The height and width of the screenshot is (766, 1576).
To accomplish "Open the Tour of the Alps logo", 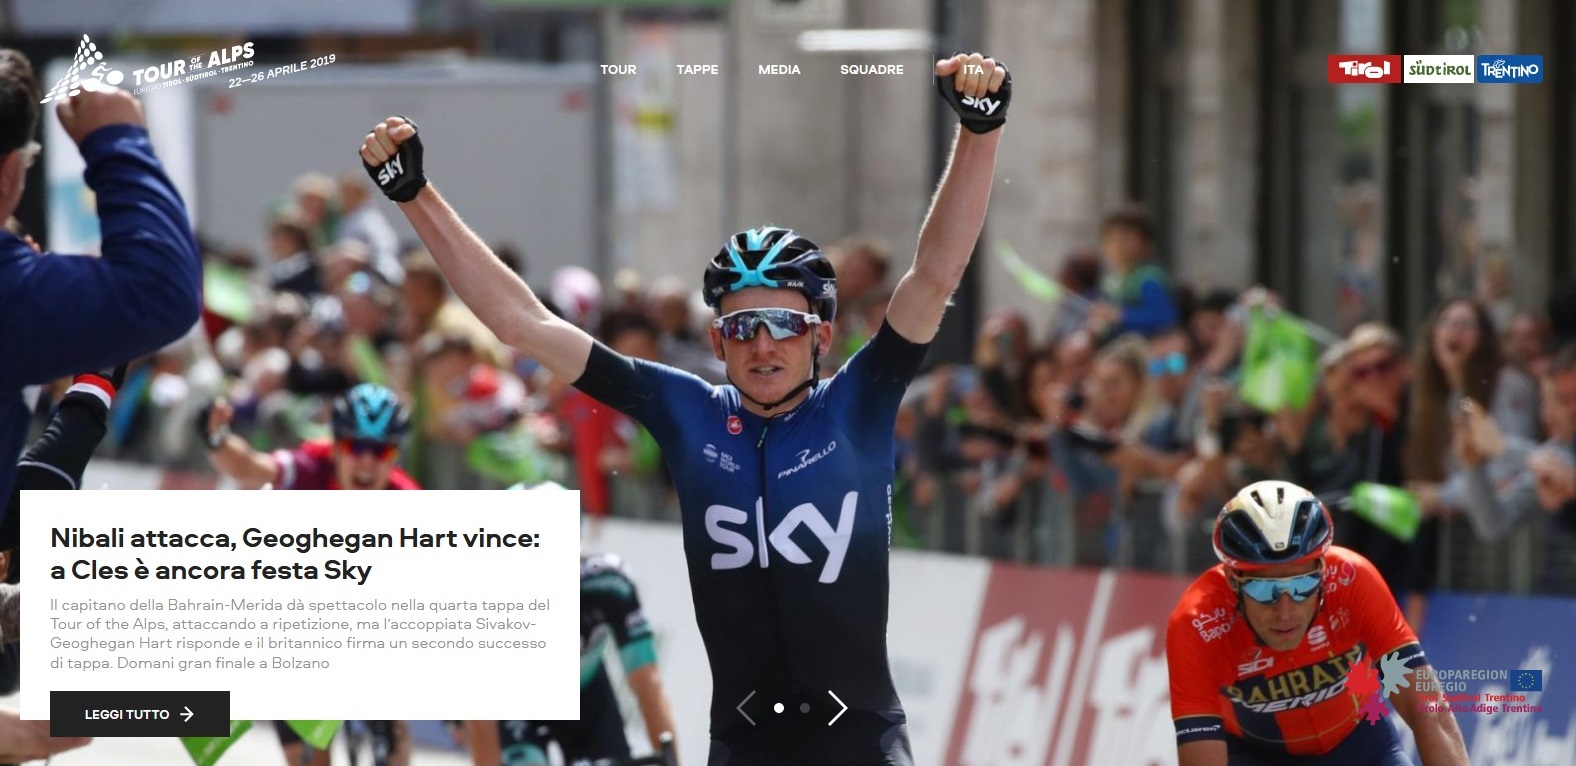I will tap(185, 68).
